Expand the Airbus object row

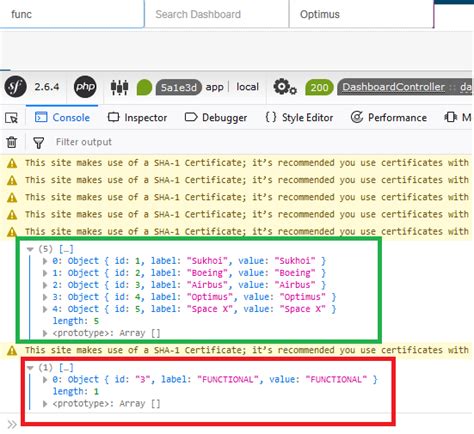45,285
